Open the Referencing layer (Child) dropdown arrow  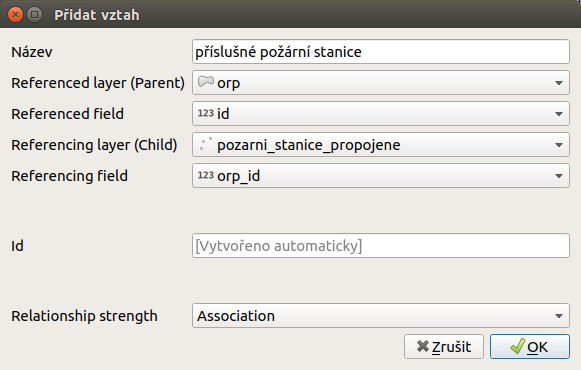coord(559,145)
